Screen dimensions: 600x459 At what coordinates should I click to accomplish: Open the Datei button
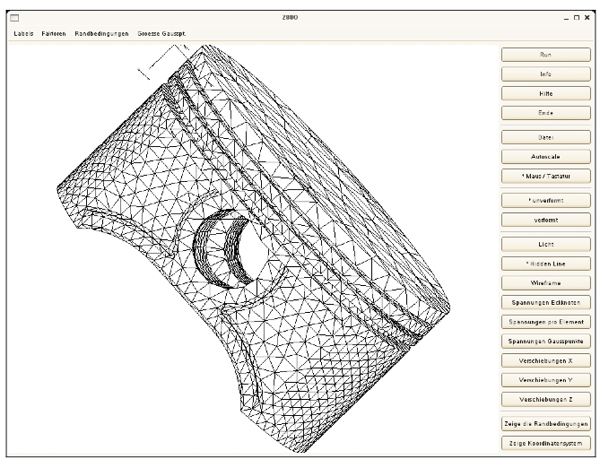(x=546, y=137)
